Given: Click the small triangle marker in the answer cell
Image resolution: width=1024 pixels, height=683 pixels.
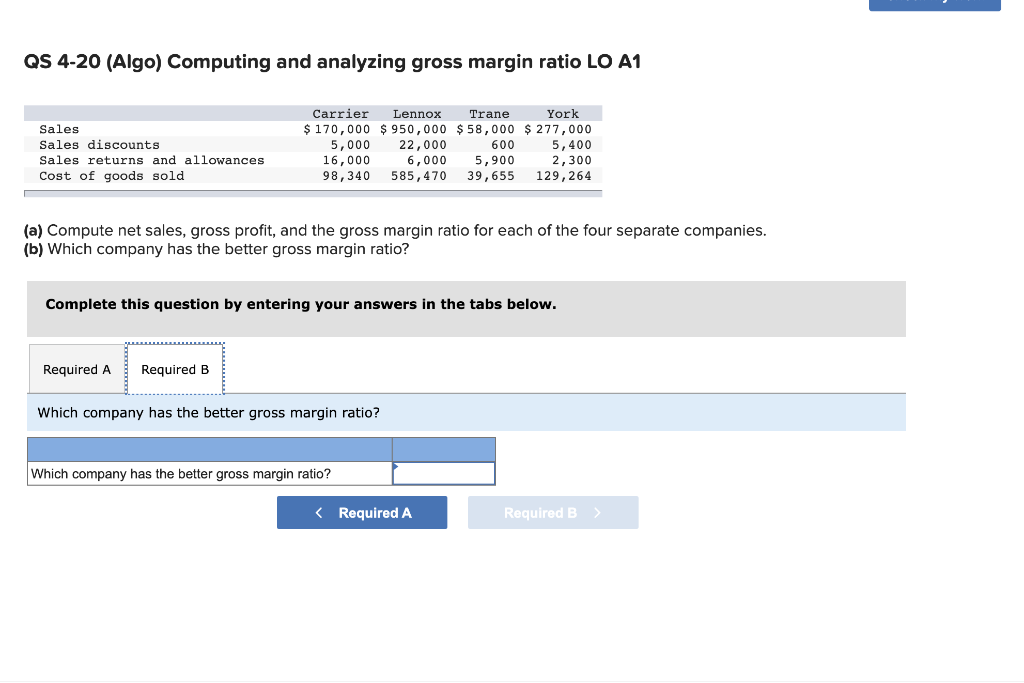Looking at the screenshot, I should pos(397,466).
